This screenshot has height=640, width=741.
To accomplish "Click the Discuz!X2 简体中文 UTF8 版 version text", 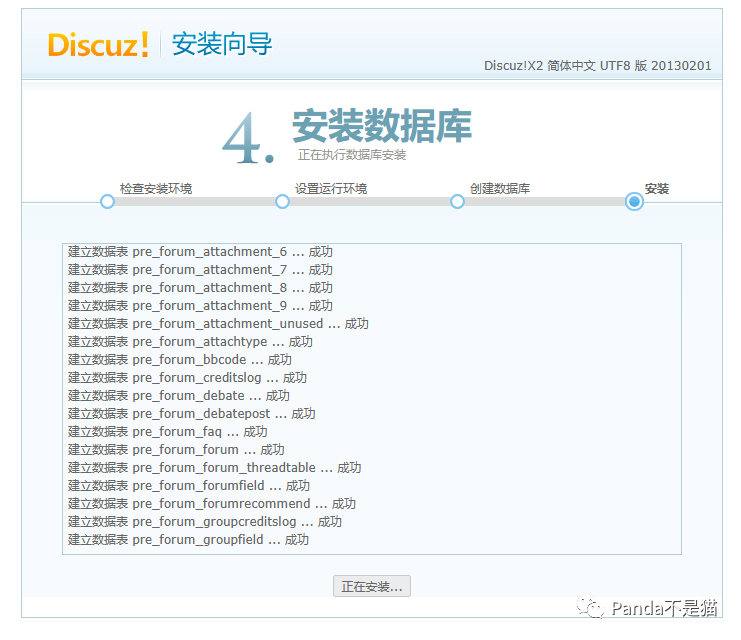I will pos(597,65).
